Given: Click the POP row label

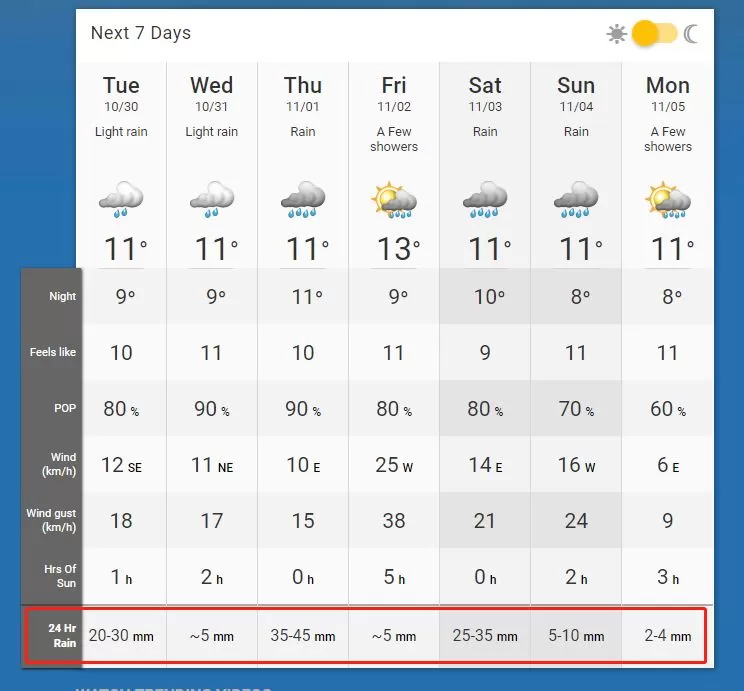Looking at the screenshot, I should click(65, 408).
